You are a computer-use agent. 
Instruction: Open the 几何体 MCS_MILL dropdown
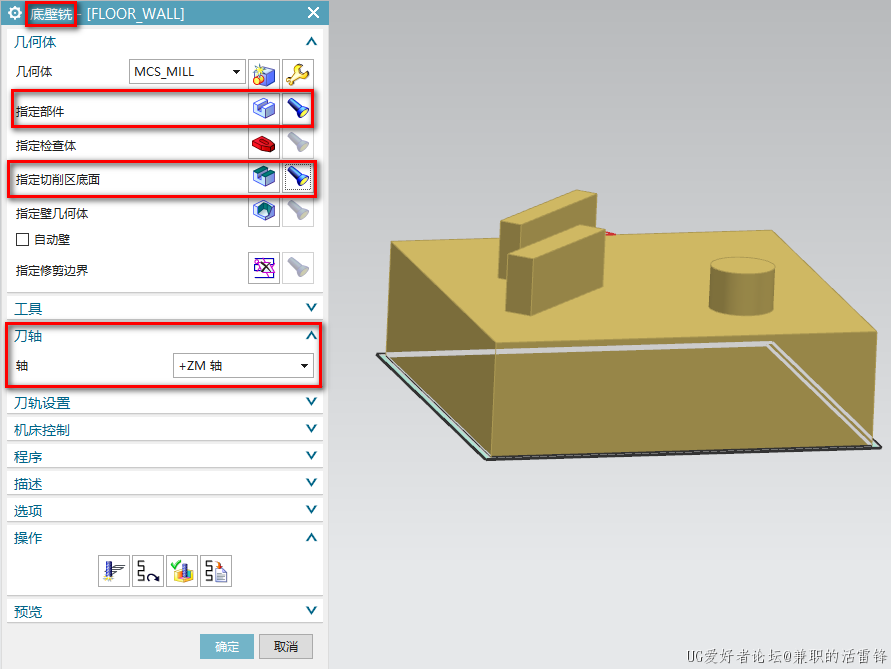[x=188, y=72]
